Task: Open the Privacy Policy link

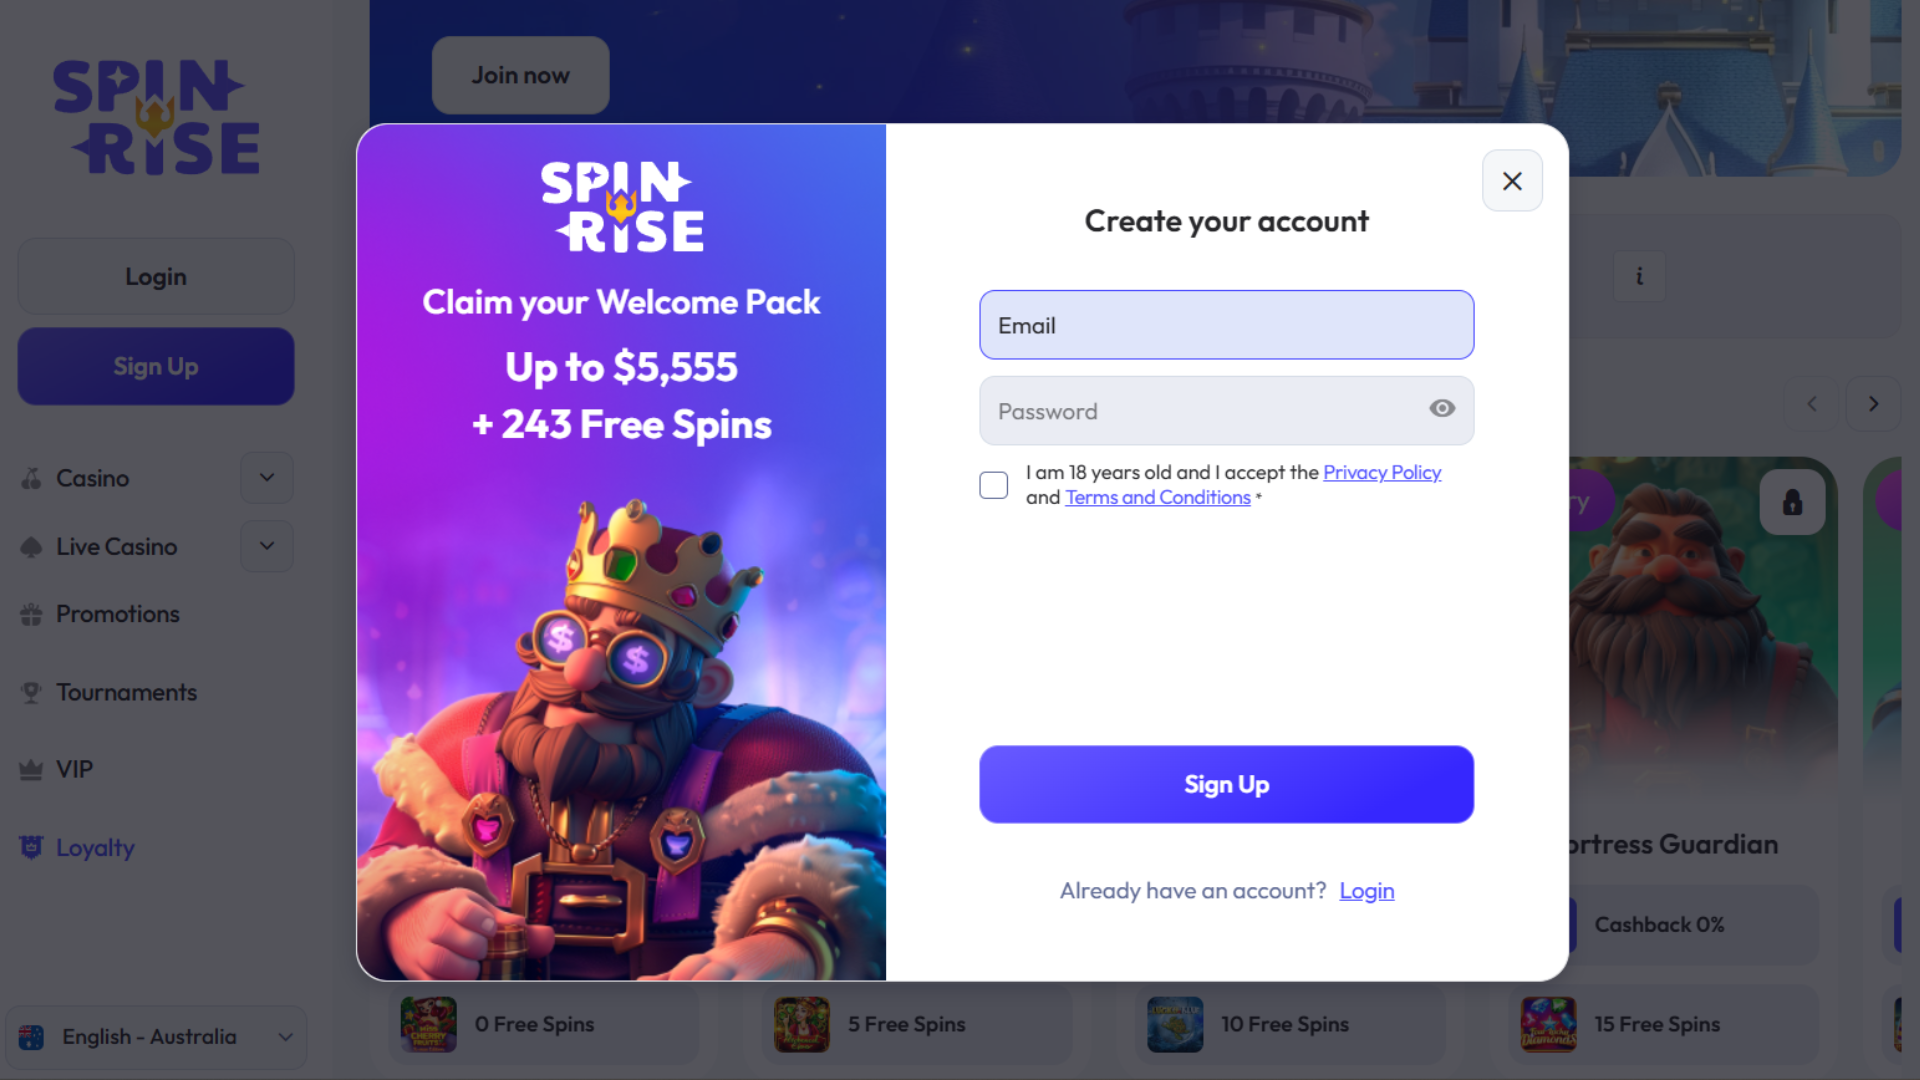Action: click(1382, 473)
